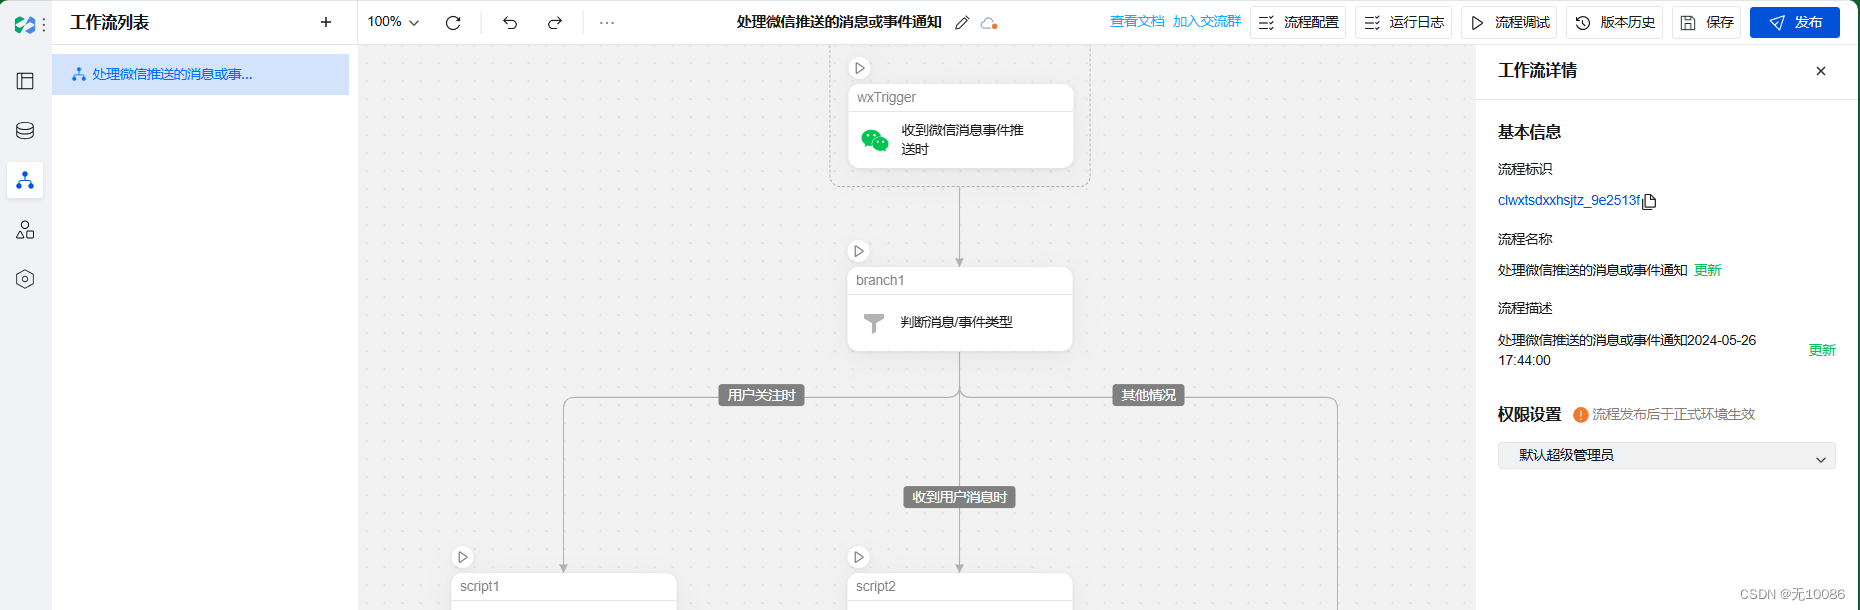1860x610 pixels.
Task: Click the orange warning info icon
Action: (x=1581, y=414)
